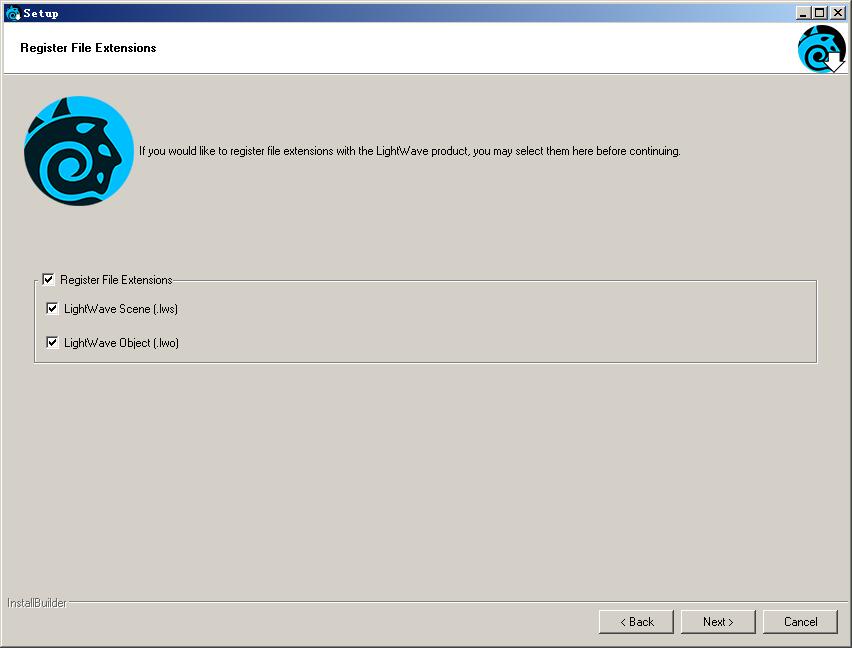The image size is (852, 648).
Task: Click the 'Setup' window title text
Action: point(41,14)
